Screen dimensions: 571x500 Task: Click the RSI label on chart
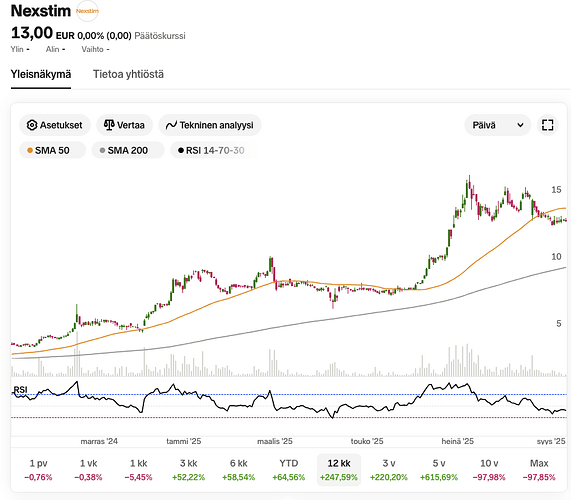point(20,390)
